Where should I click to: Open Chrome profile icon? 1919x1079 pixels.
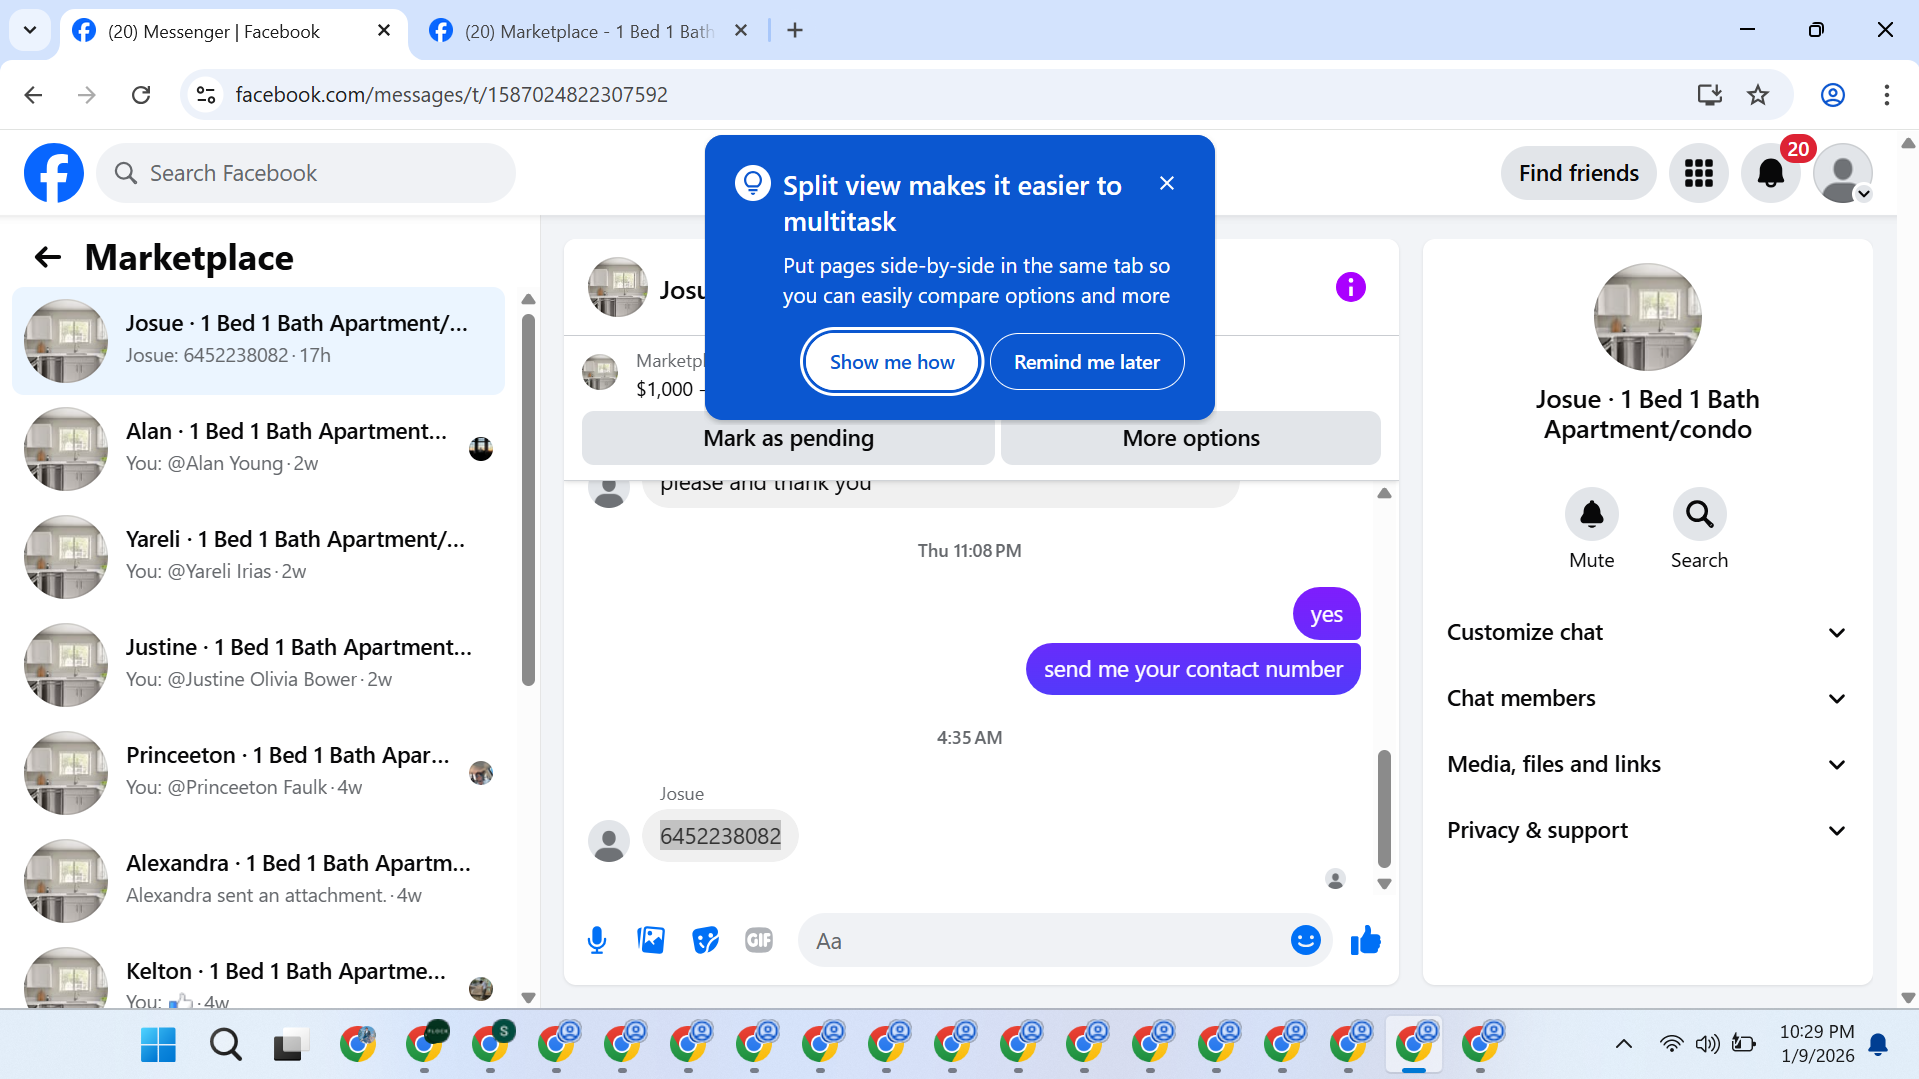point(1833,95)
